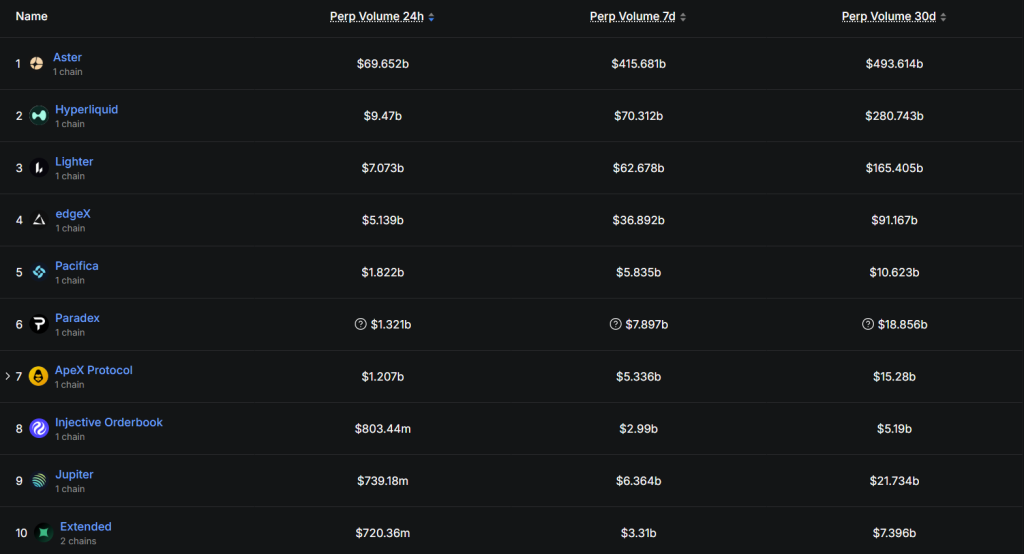Click the Paradex logo icon
The height and width of the screenshot is (554, 1024).
click(x=39, y=324)
